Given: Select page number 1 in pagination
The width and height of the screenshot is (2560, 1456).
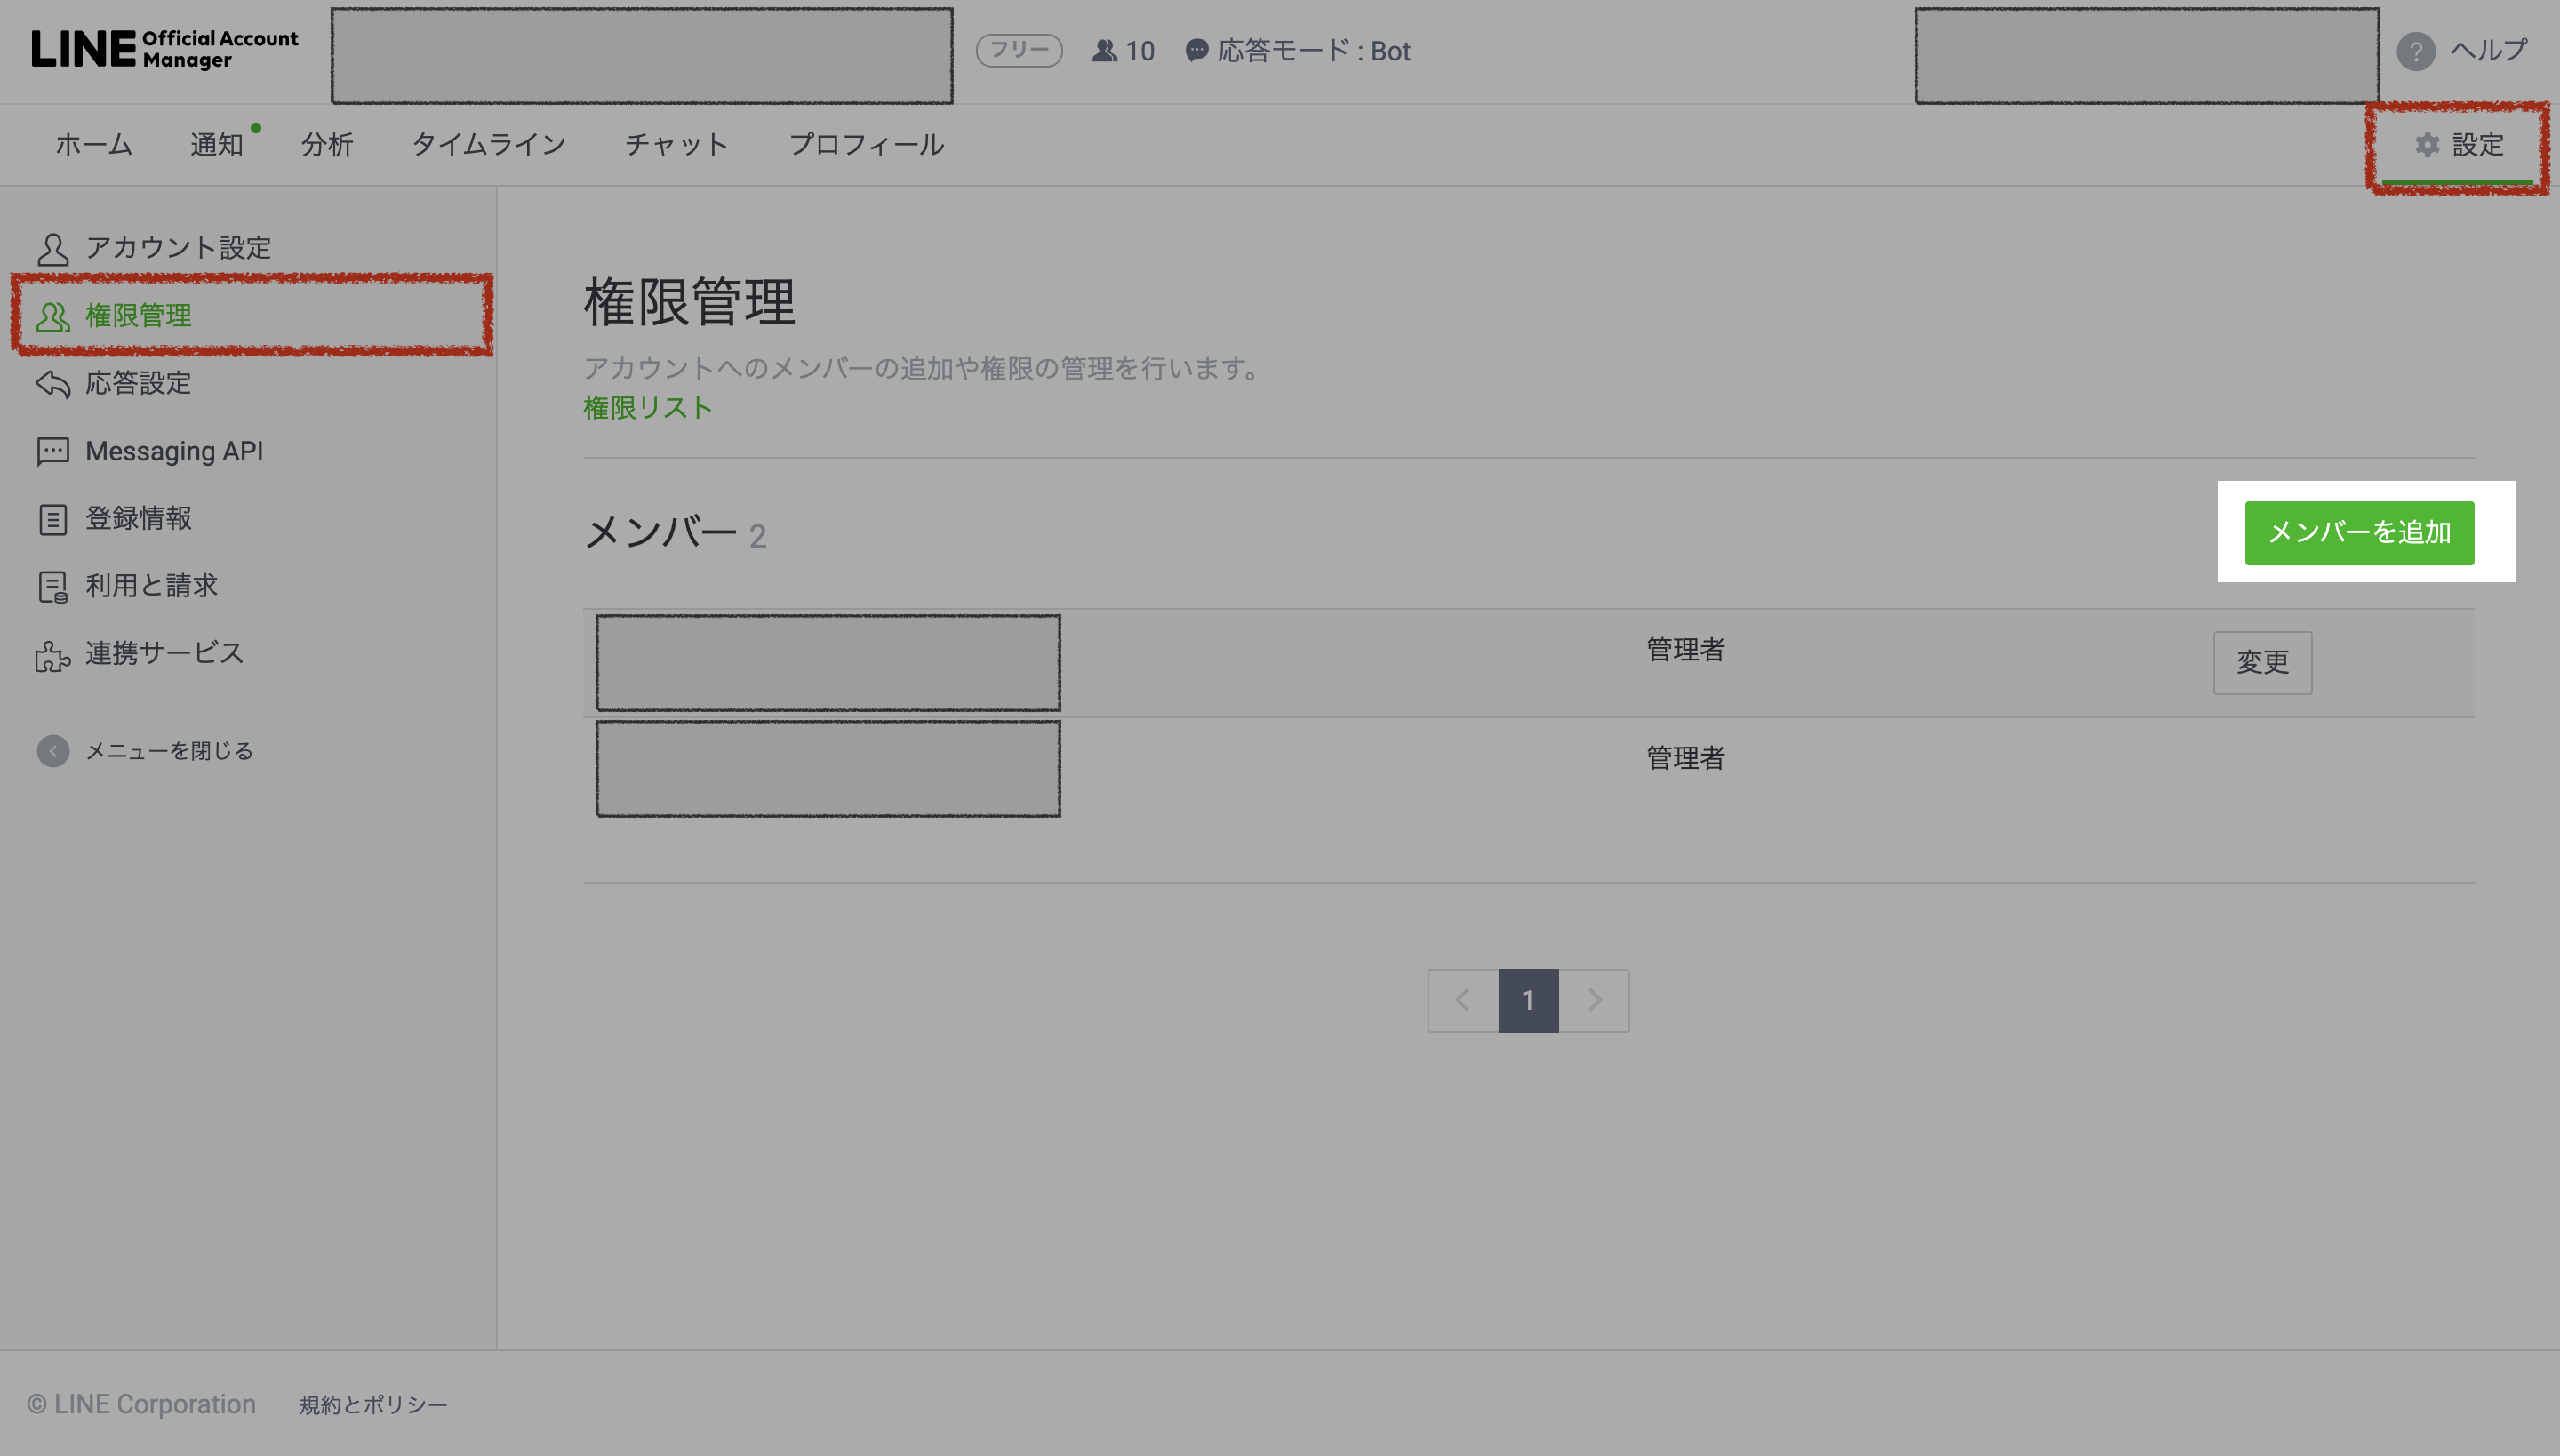Looking at the screenshot, I should [x=1528, y=1000].
